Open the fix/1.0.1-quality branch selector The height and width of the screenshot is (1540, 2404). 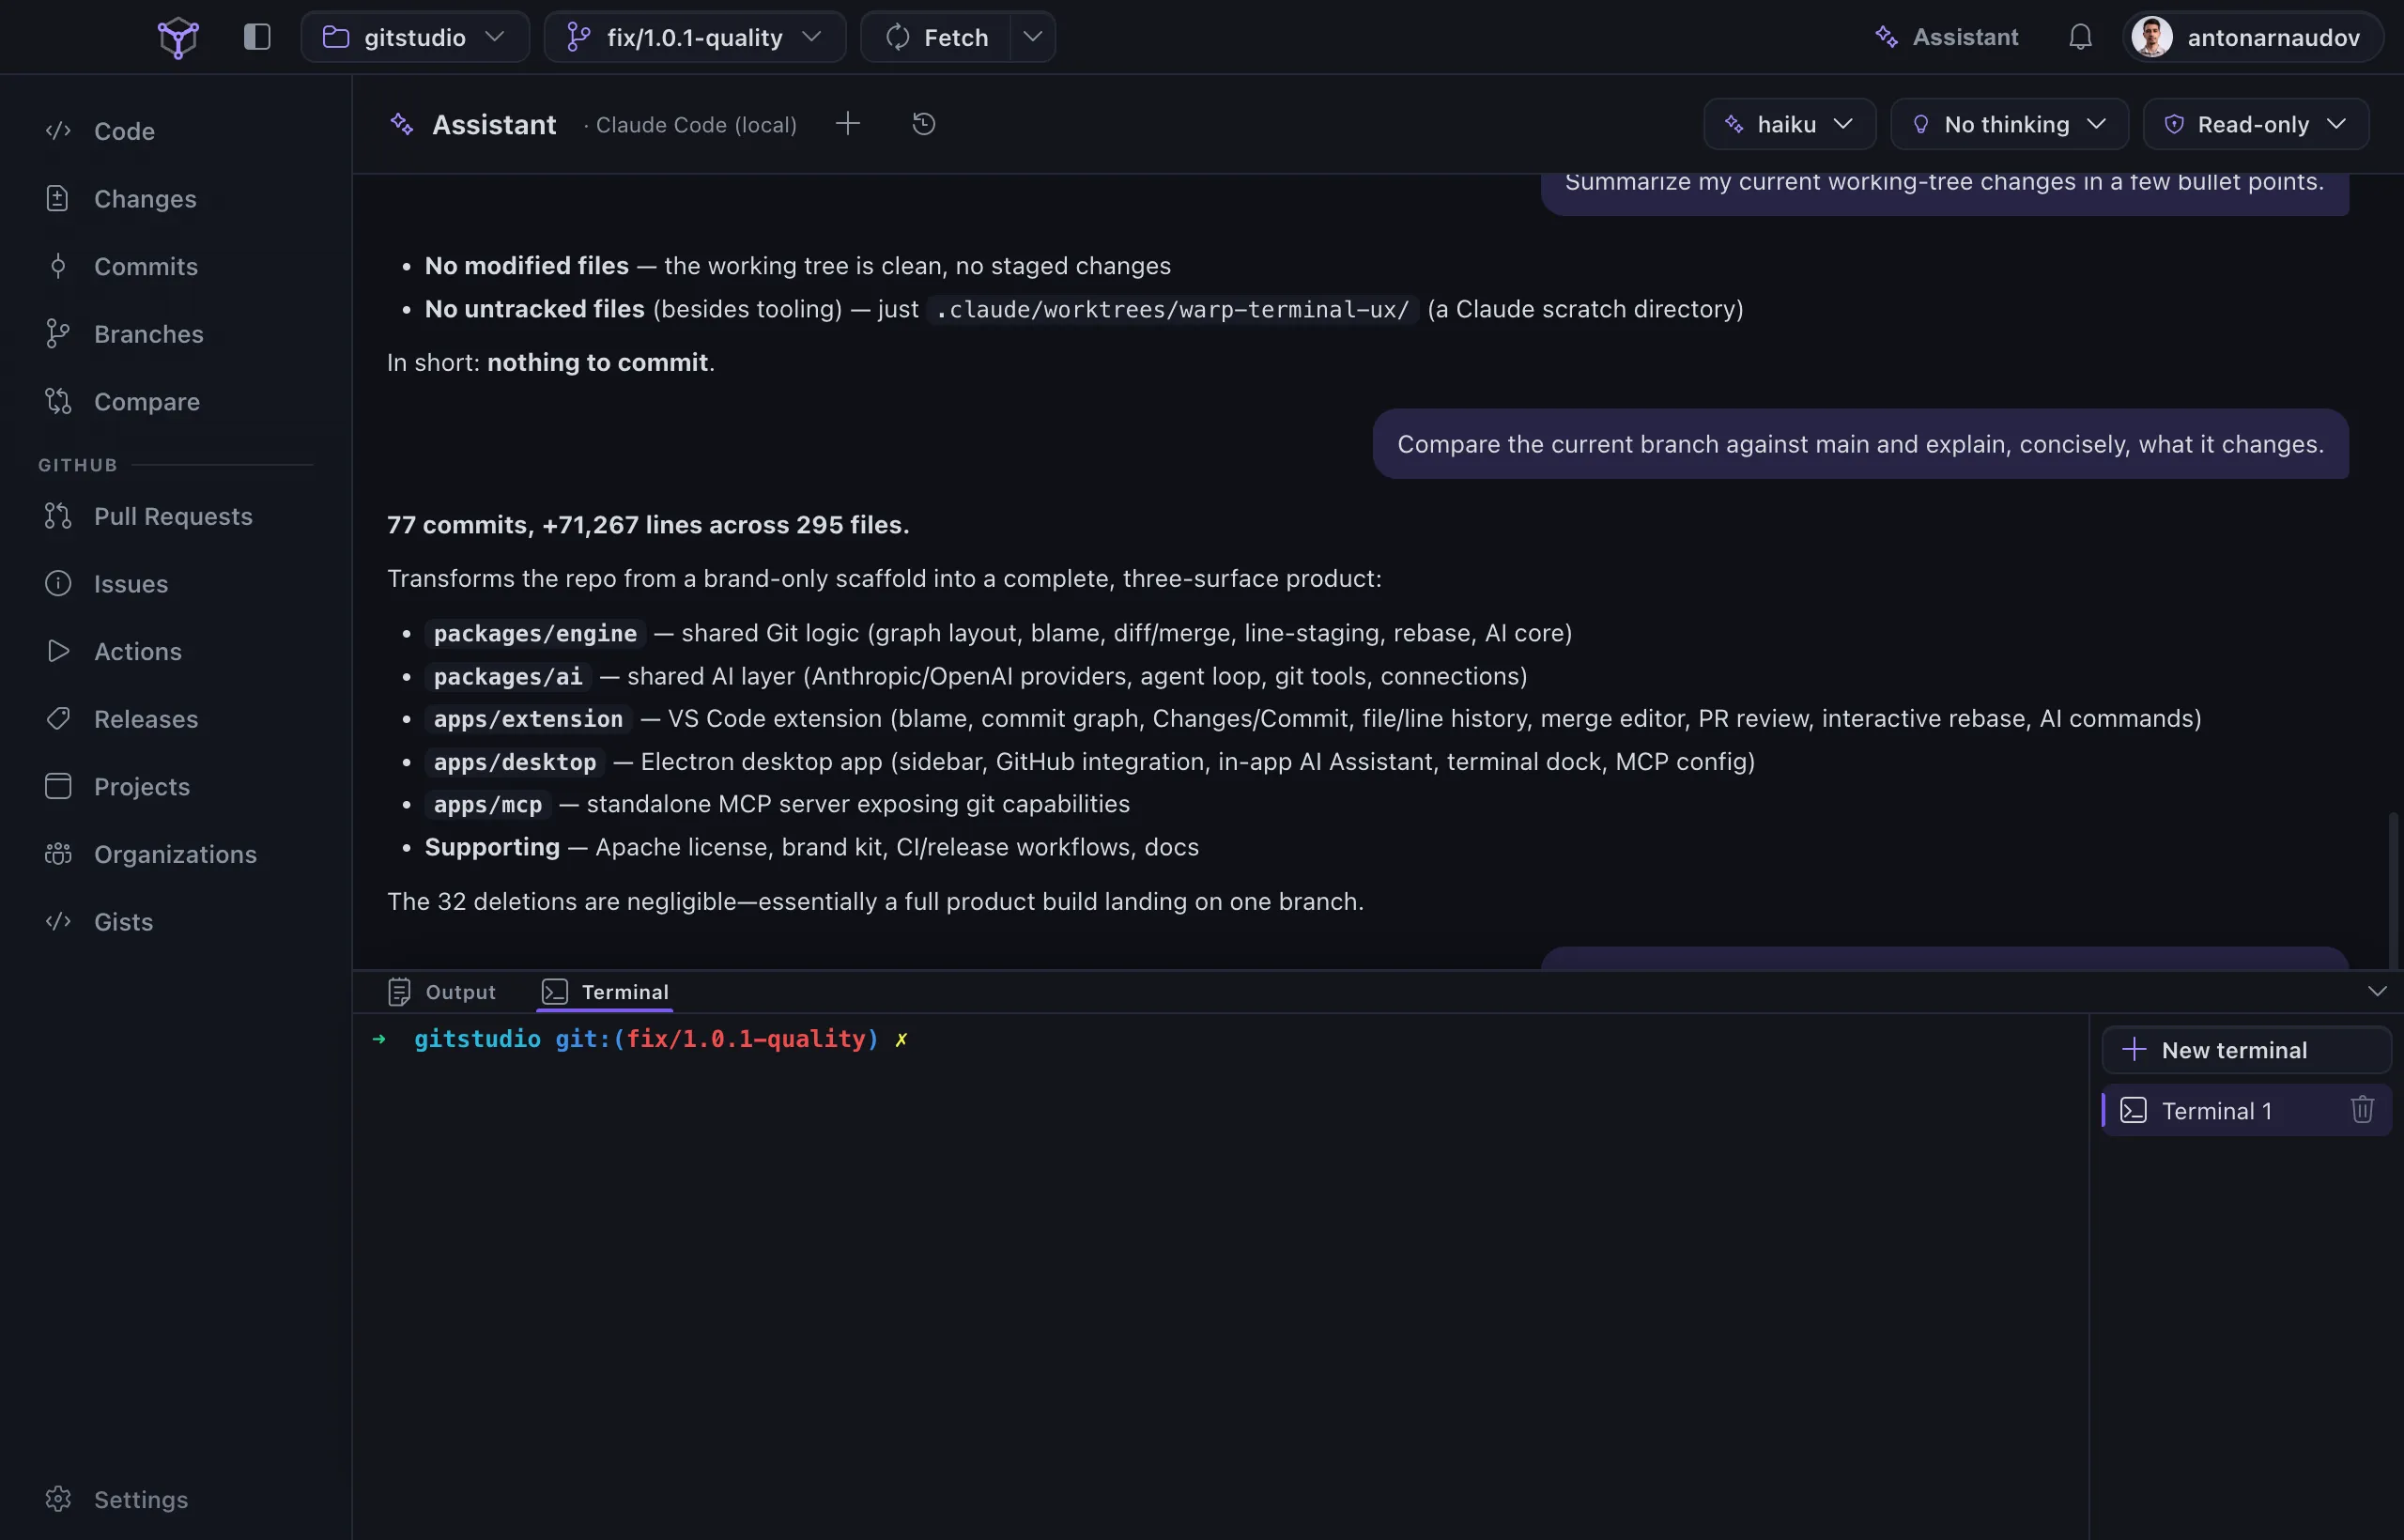click(695, 37)
